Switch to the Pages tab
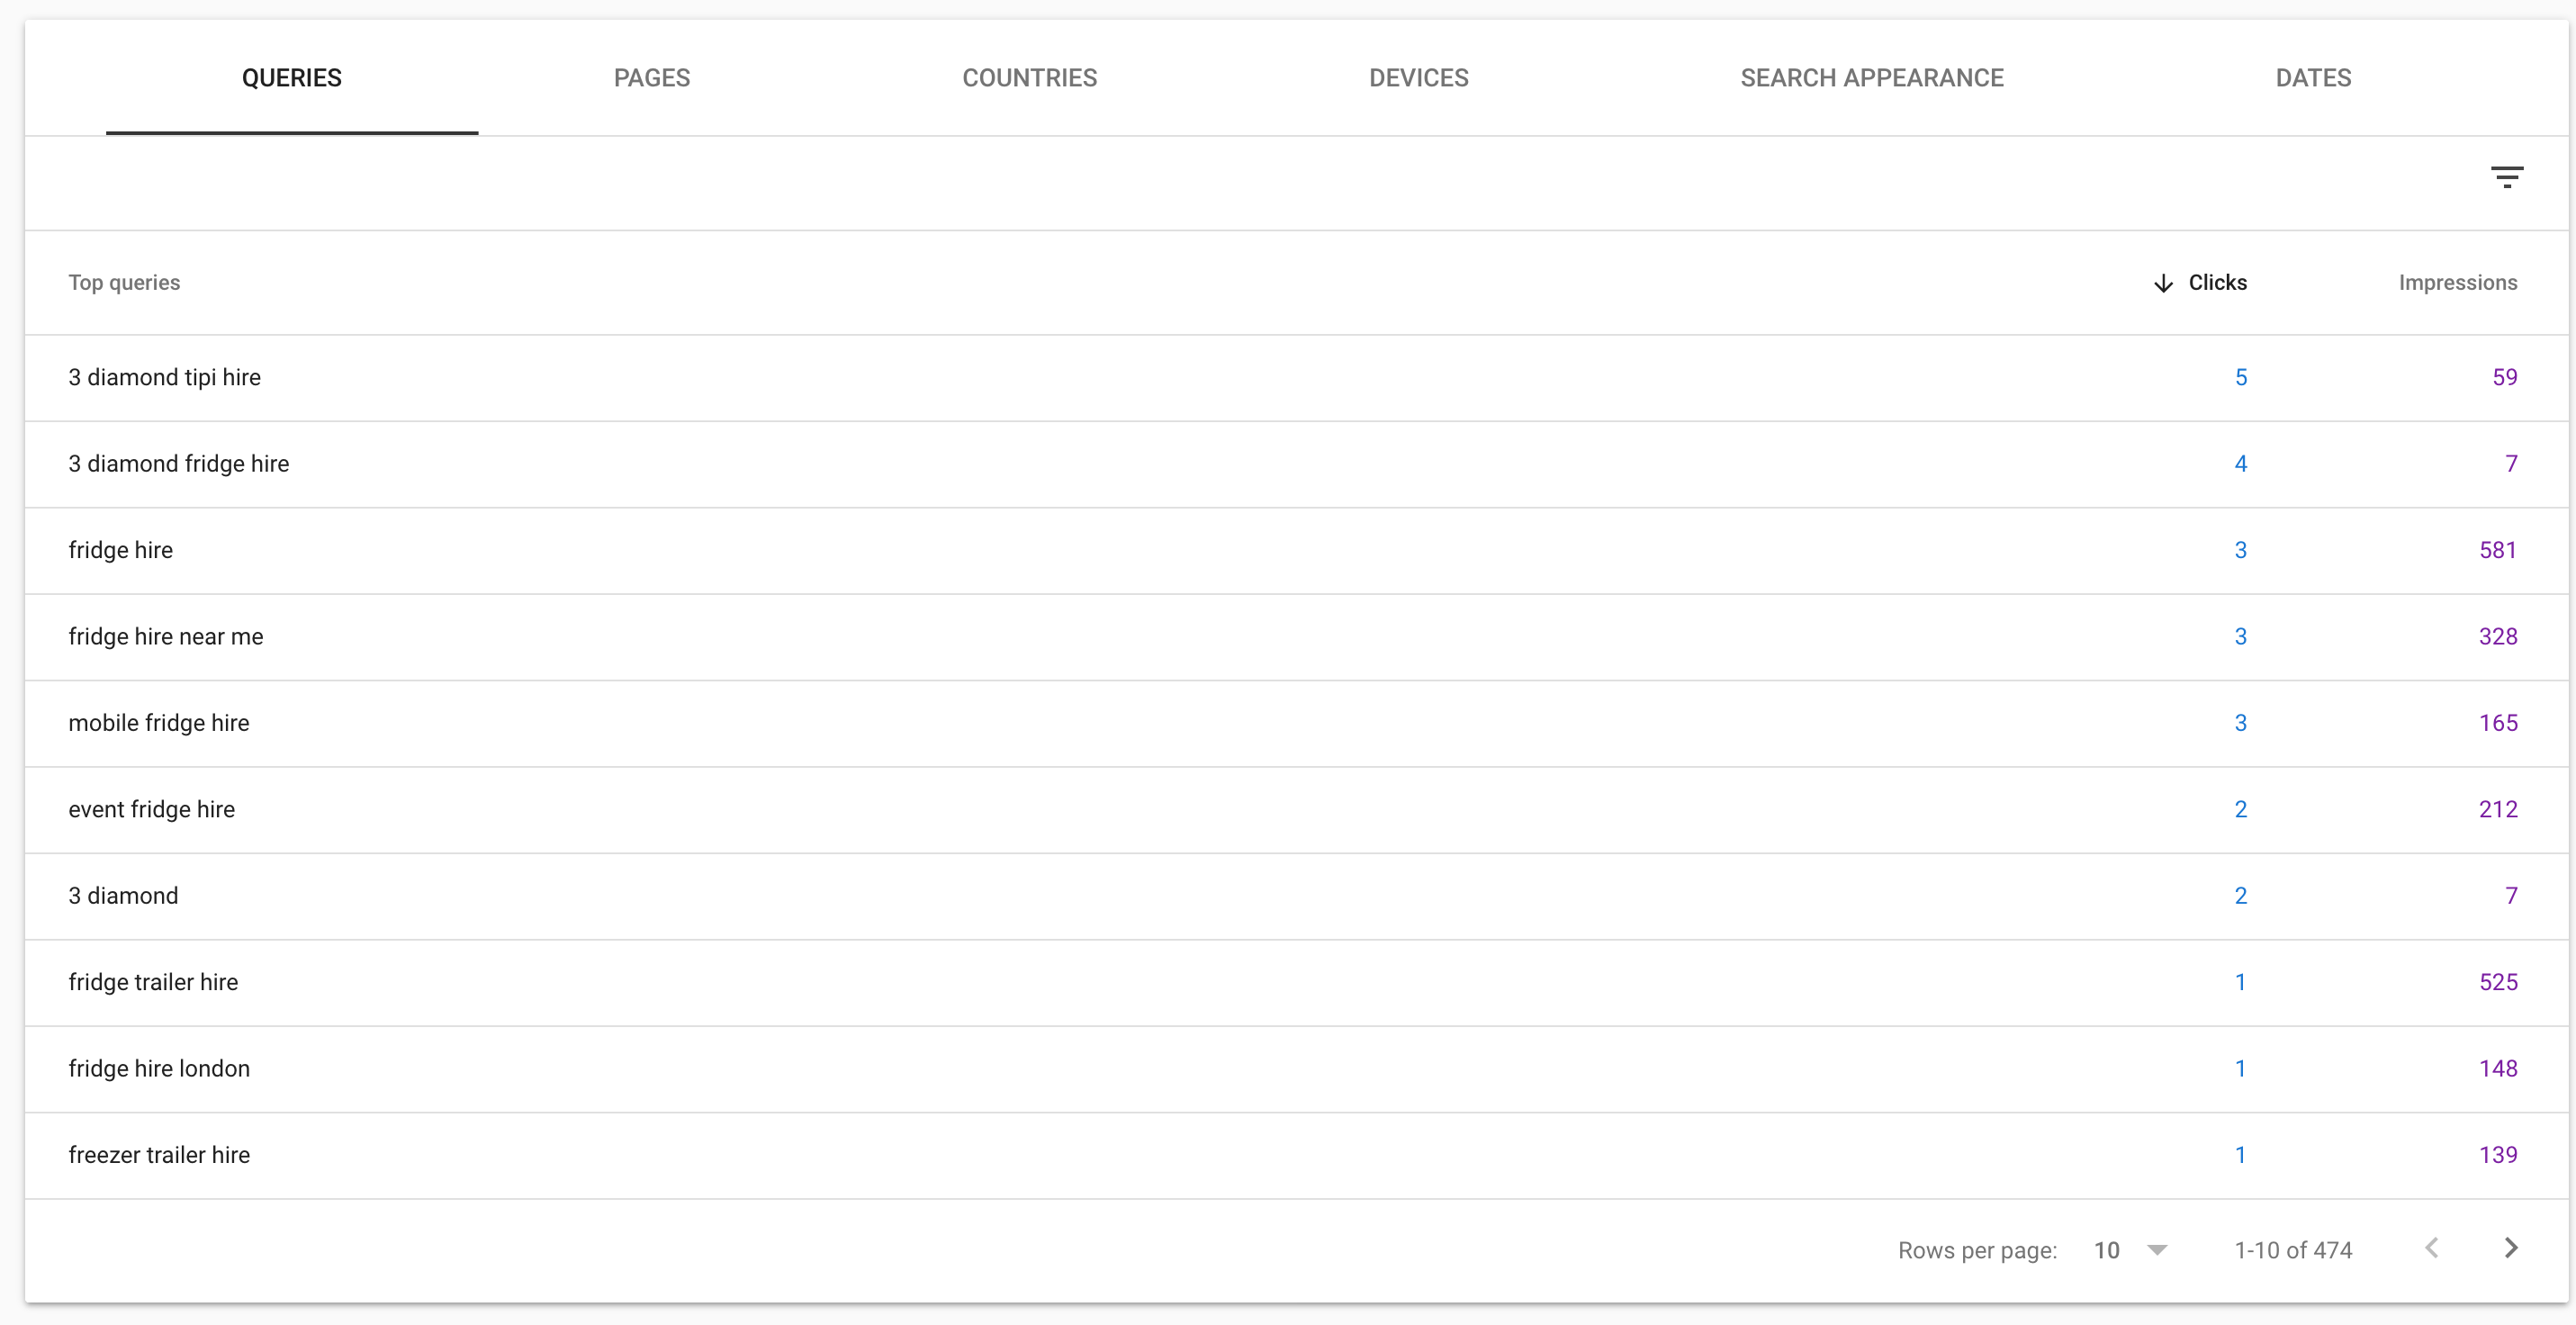The image size is (2576, 1325). click(652, 78)
